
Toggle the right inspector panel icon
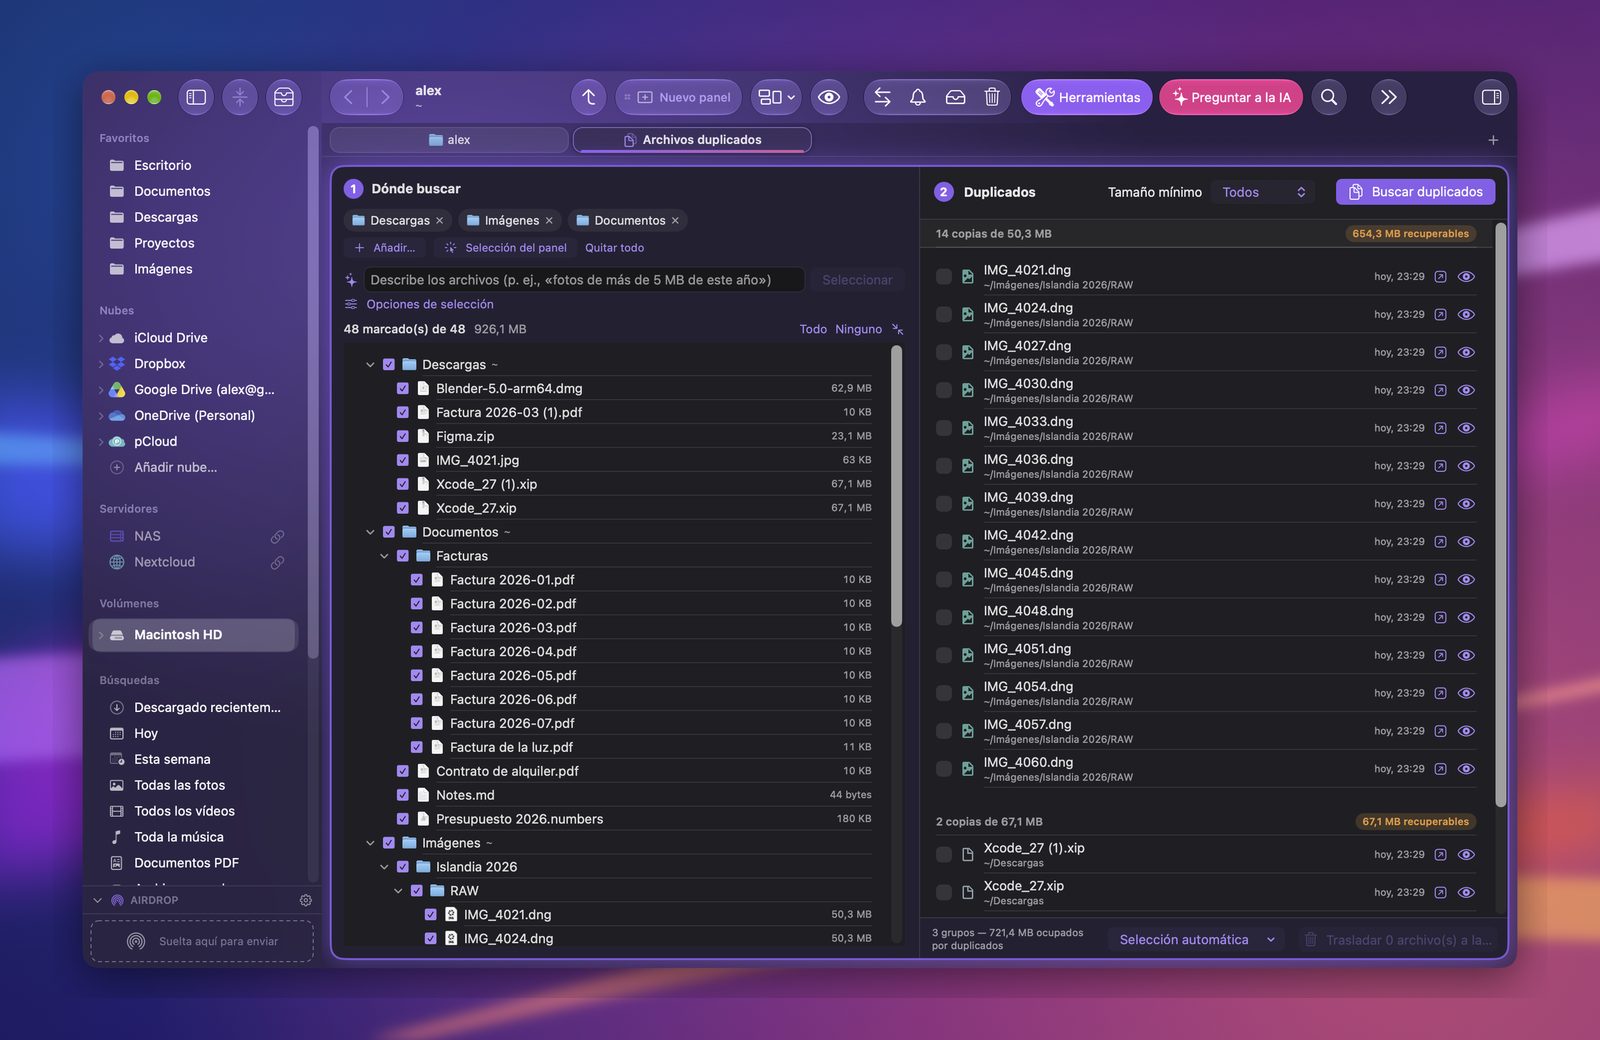[1491, 97]
